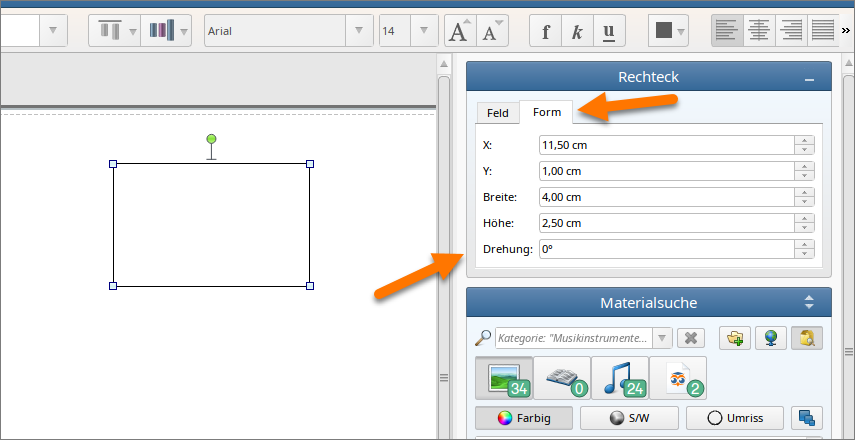
Task: Increase font size with large A icon
Action: [459, 31]
